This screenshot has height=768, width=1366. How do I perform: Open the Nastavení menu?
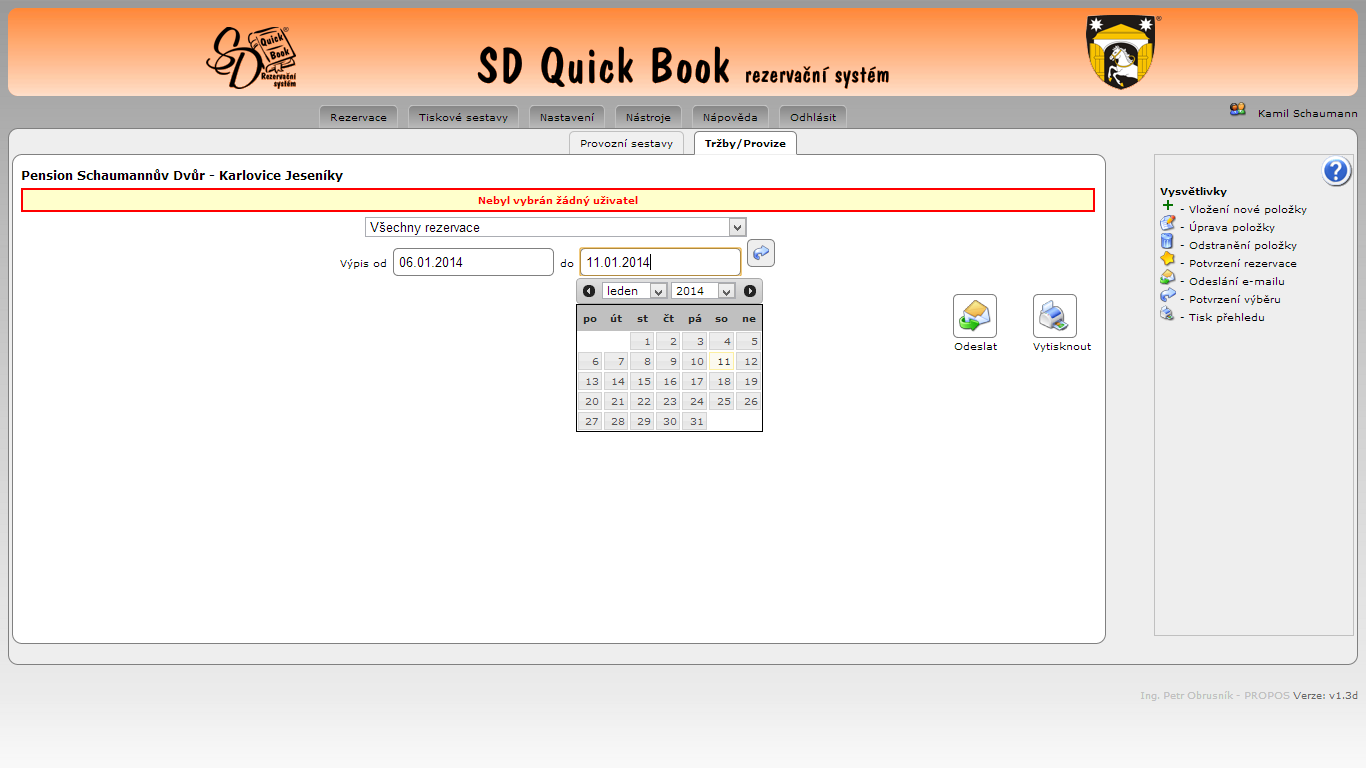(x=567, y=117)
